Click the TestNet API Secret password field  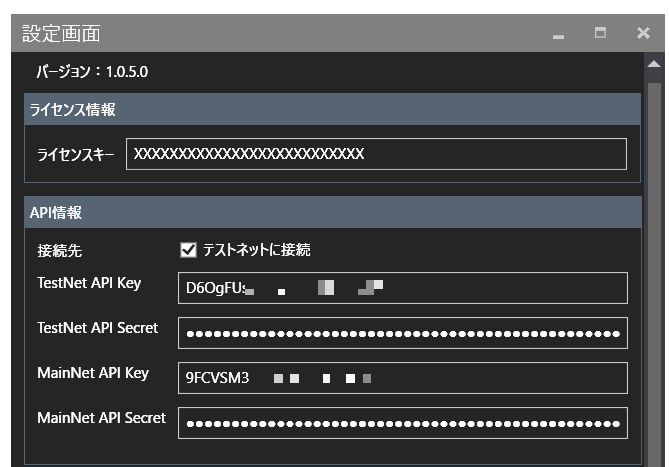(403, 333)
